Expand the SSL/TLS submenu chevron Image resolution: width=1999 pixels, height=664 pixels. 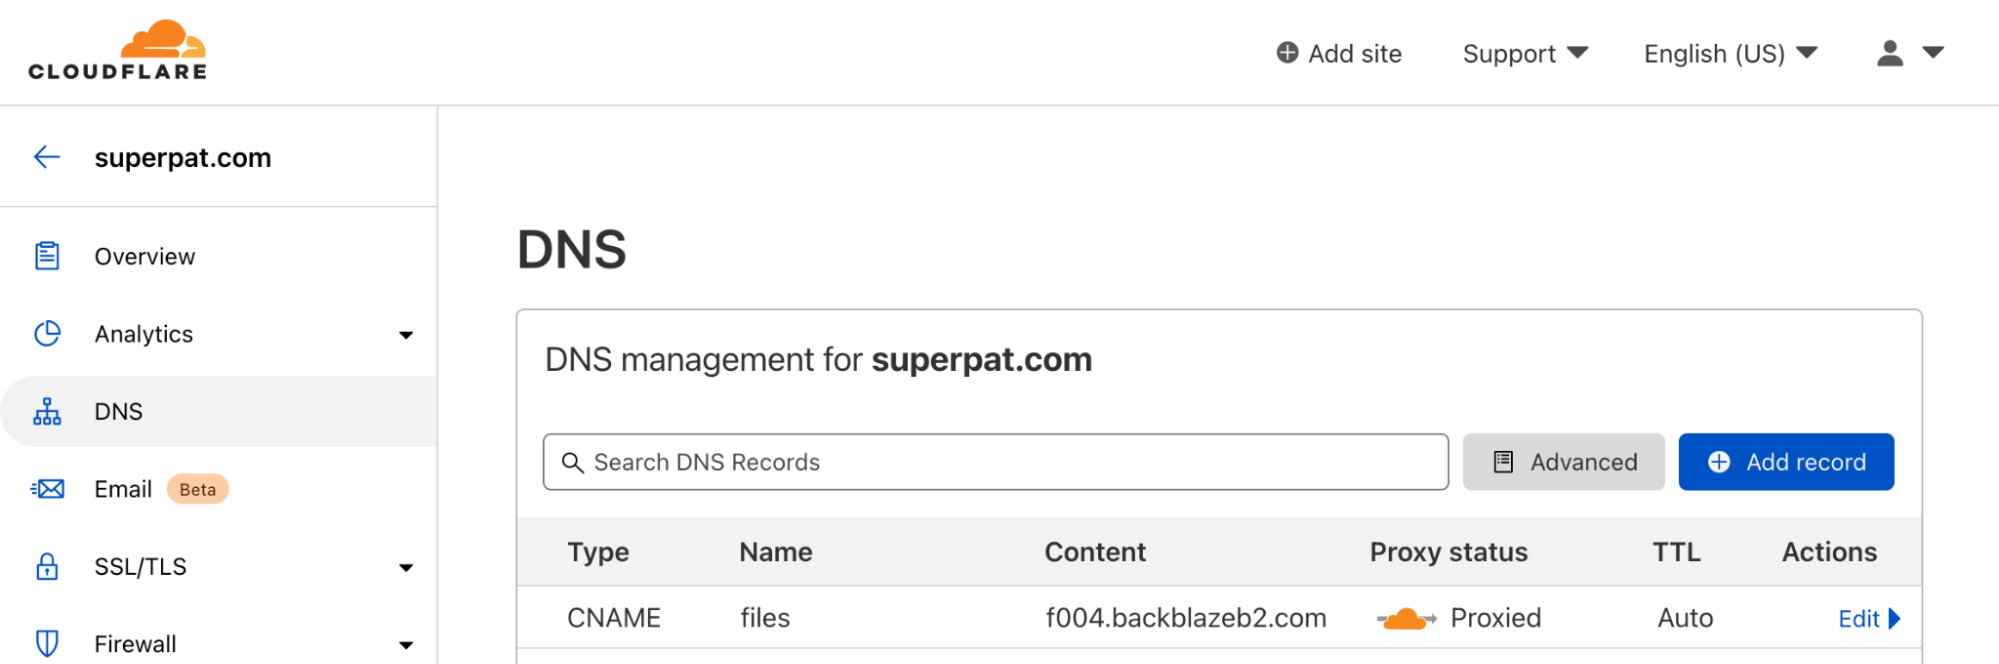[406, 566]
